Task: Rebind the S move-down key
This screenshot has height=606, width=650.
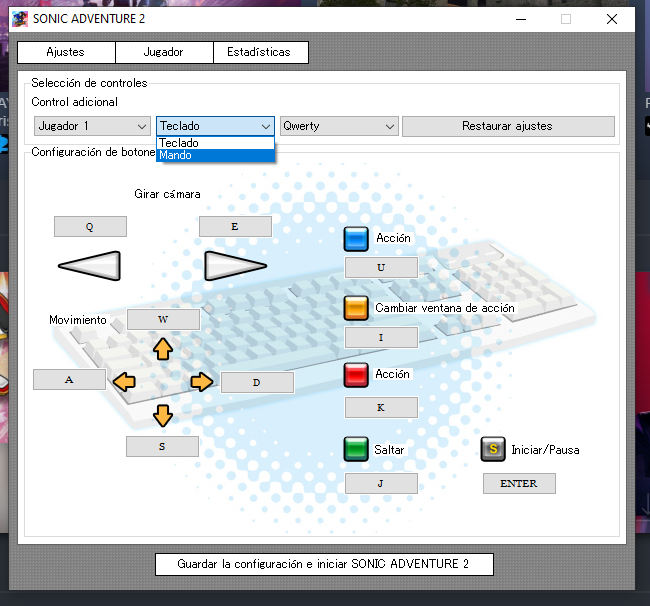Action: tap(162, 446)
